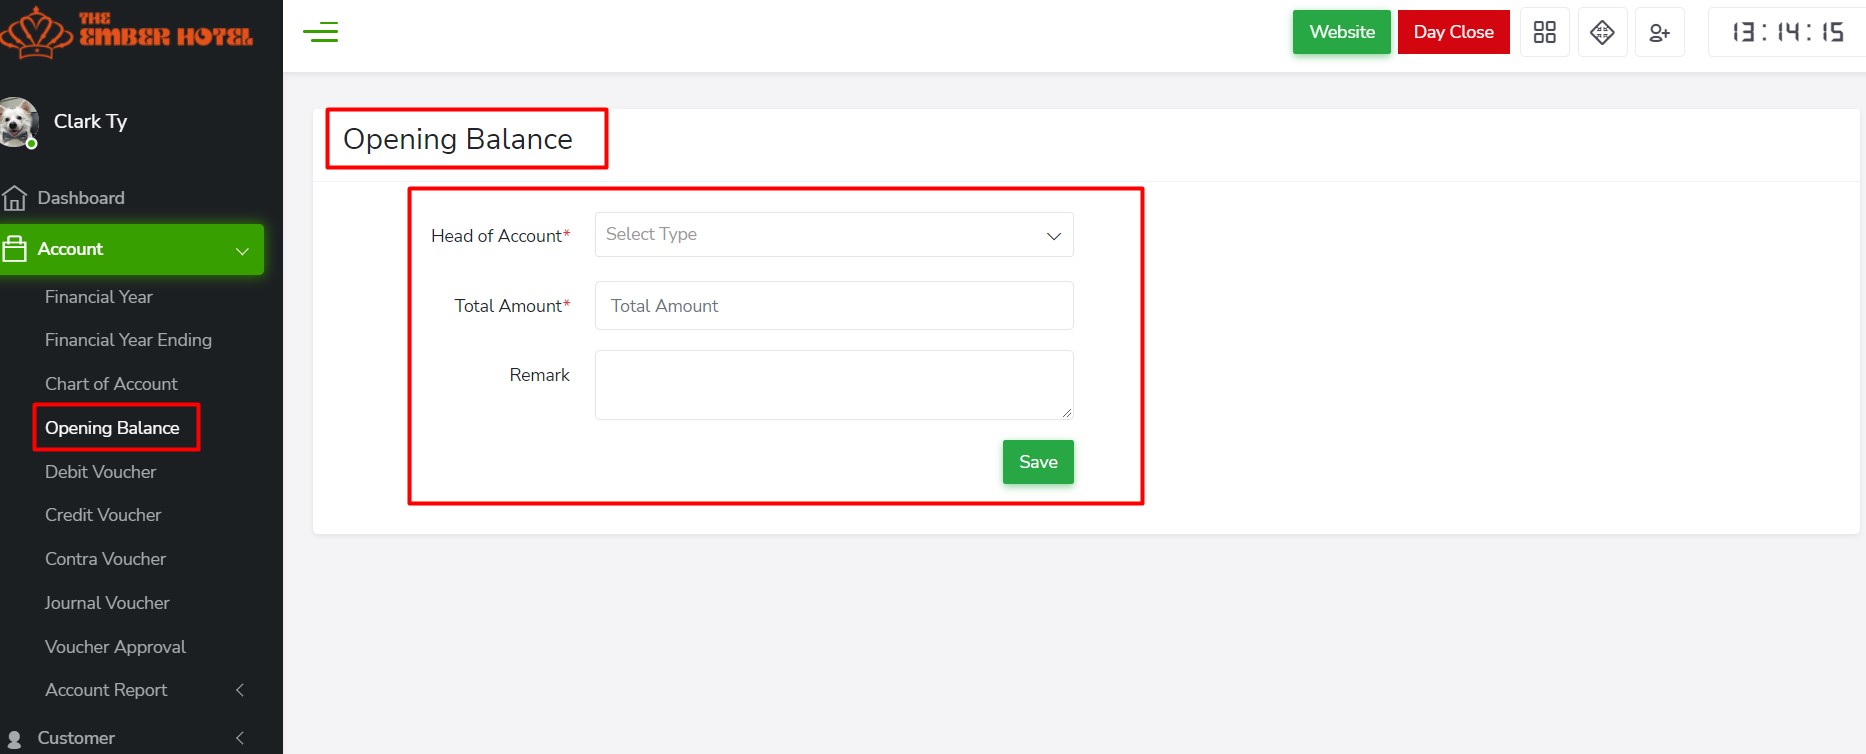Click the Dashboard home icon
This screenshot has width=1866, height=754.
(x=15, y=198)
